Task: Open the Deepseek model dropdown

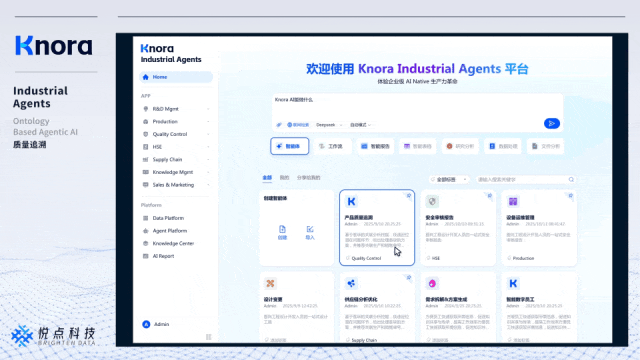Action: click(329, 125)
